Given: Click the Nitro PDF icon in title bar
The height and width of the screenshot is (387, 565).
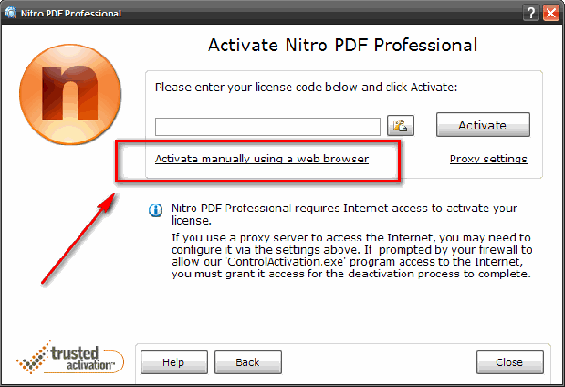Looking at the screenshot, I should click(10, 12).
